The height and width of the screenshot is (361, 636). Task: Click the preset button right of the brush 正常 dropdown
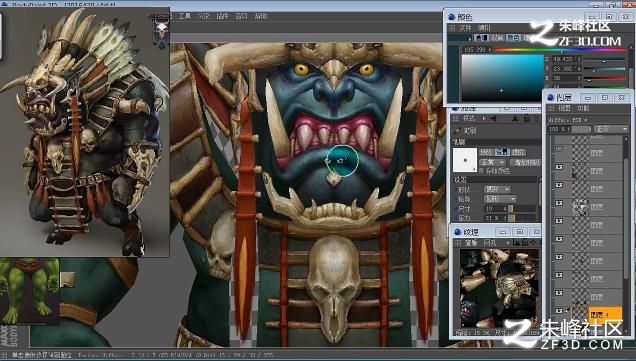tap(526, 163)
